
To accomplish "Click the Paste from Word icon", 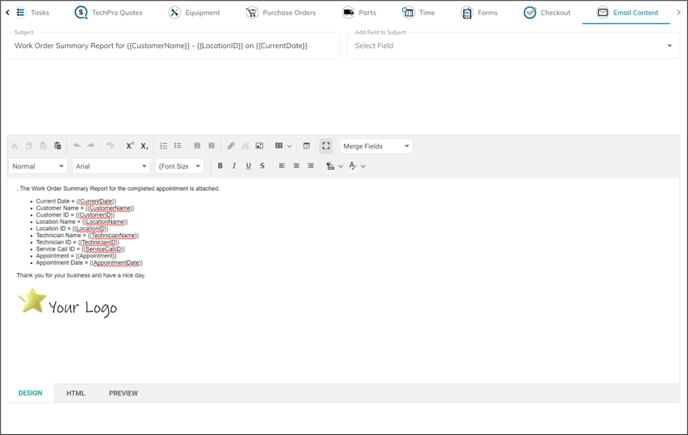I will [57, 146].
